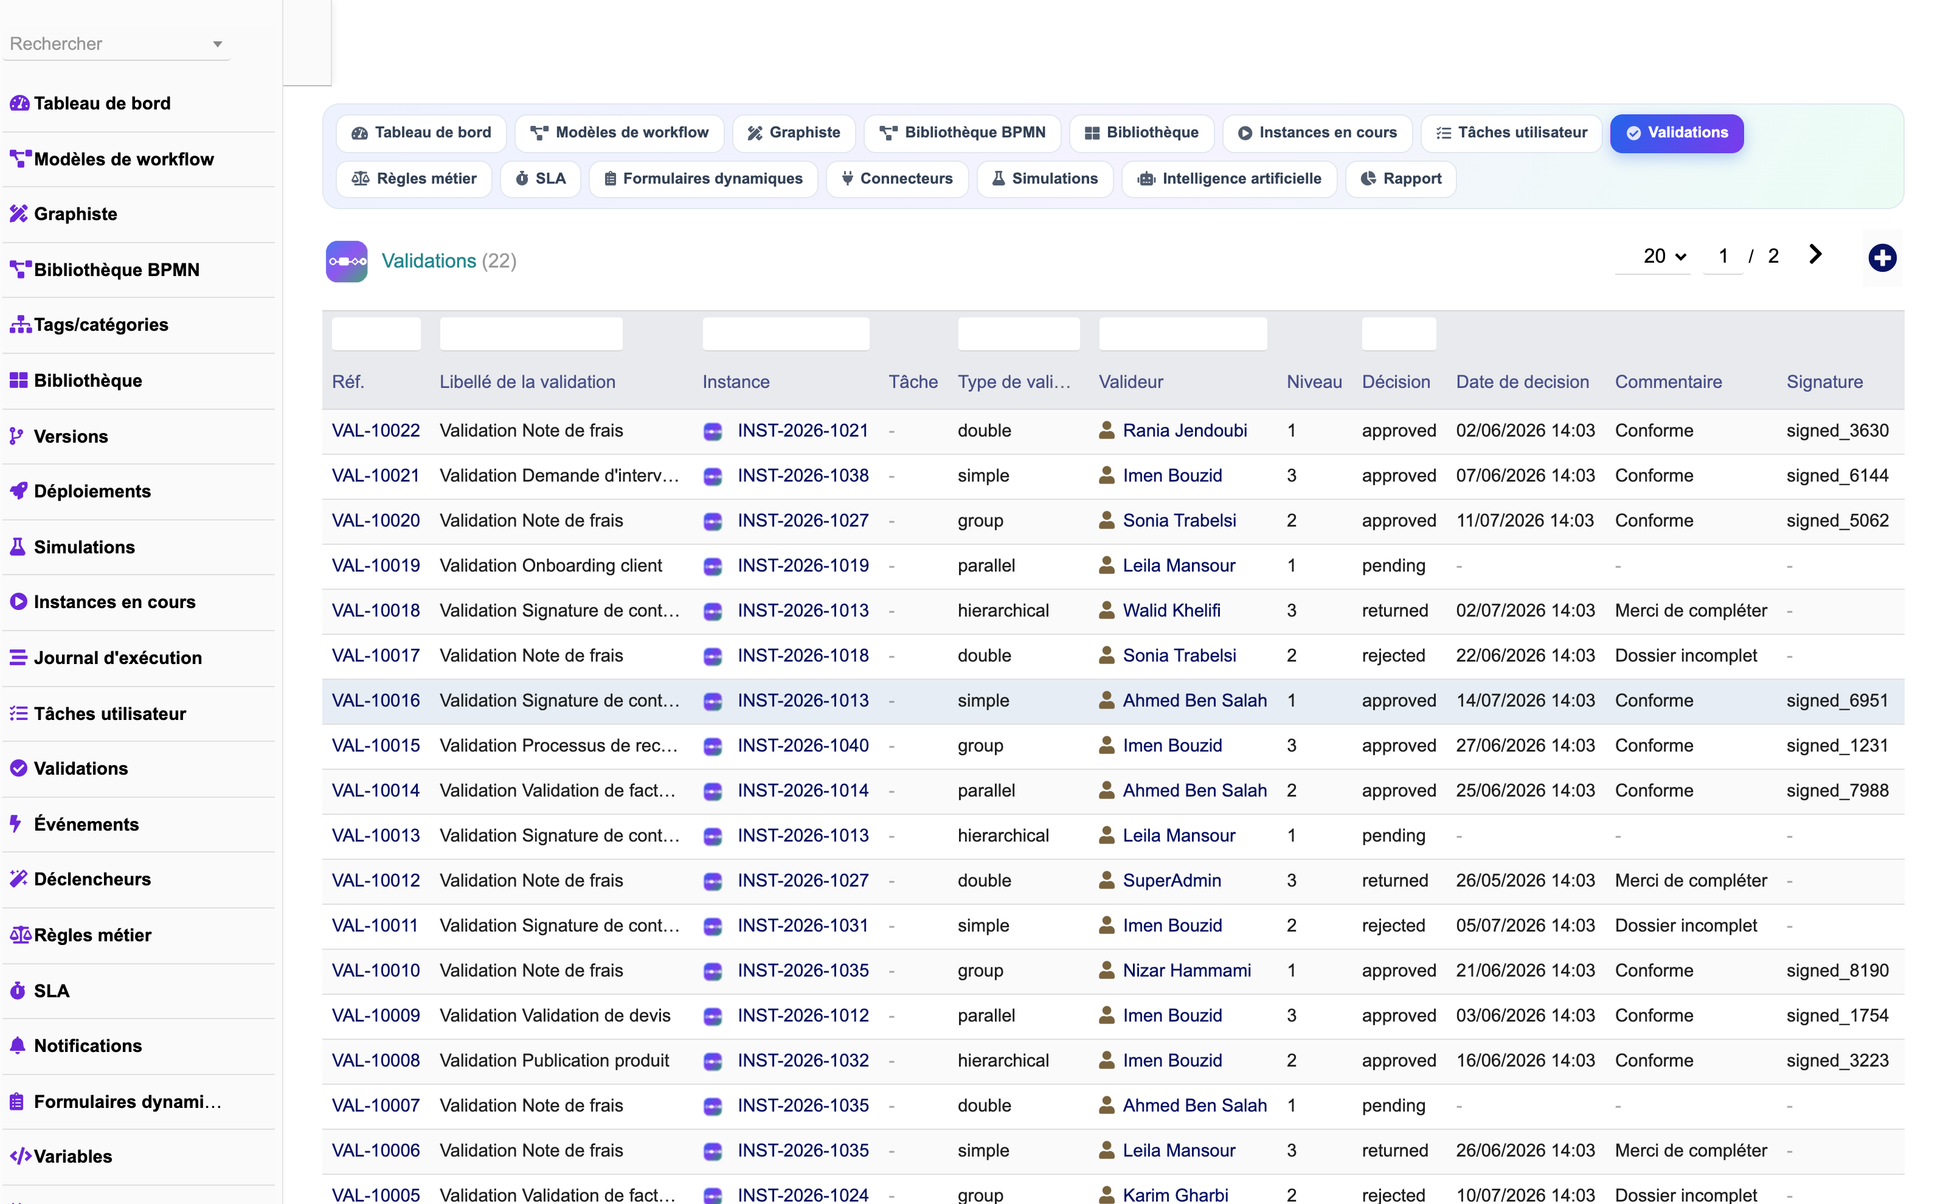Open Simulations in the sidebar
The width and height of the screenshot is (1946, 1204).
coord(72,548)
